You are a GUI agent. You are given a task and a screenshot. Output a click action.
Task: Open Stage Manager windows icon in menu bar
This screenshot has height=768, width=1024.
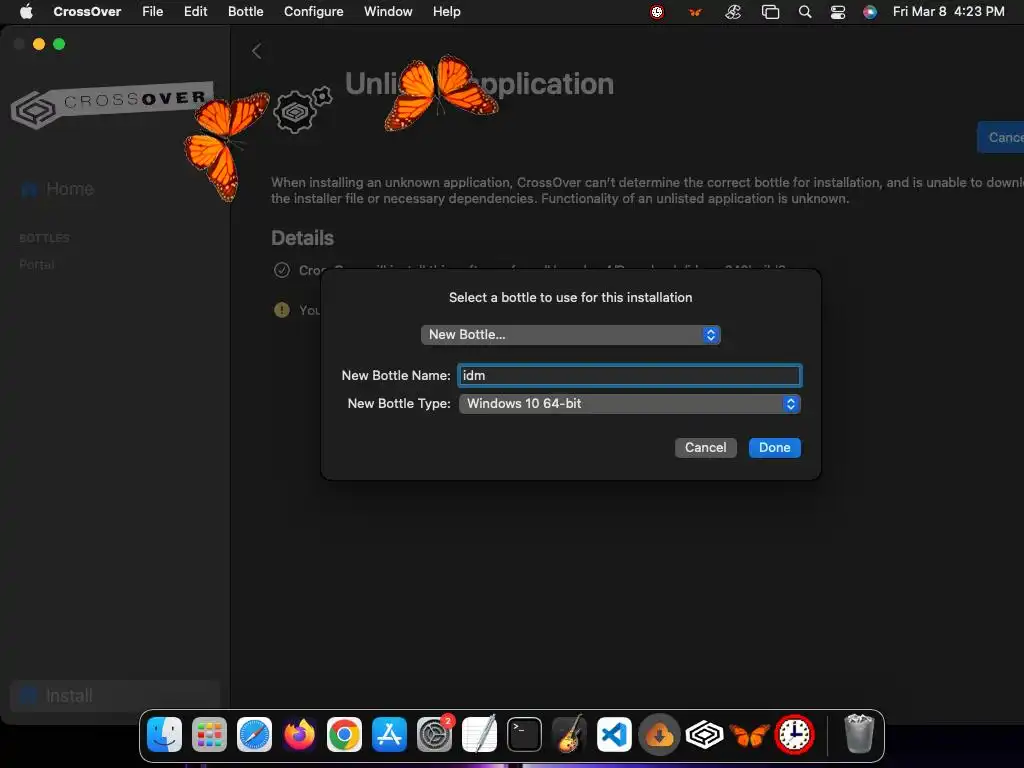[771, 12]
